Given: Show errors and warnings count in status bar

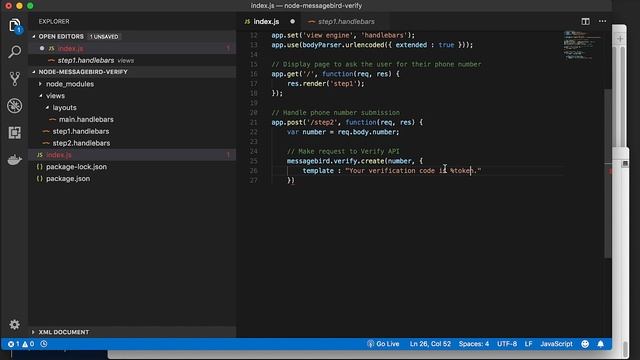Looking at the screenshot, I should coord(21,344).
